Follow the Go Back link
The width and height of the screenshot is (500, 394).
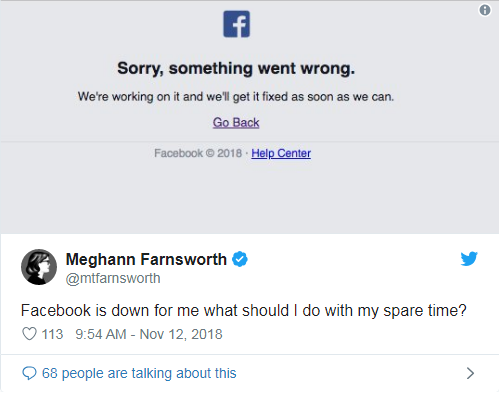pyautogui.click(x=236, y=122)
